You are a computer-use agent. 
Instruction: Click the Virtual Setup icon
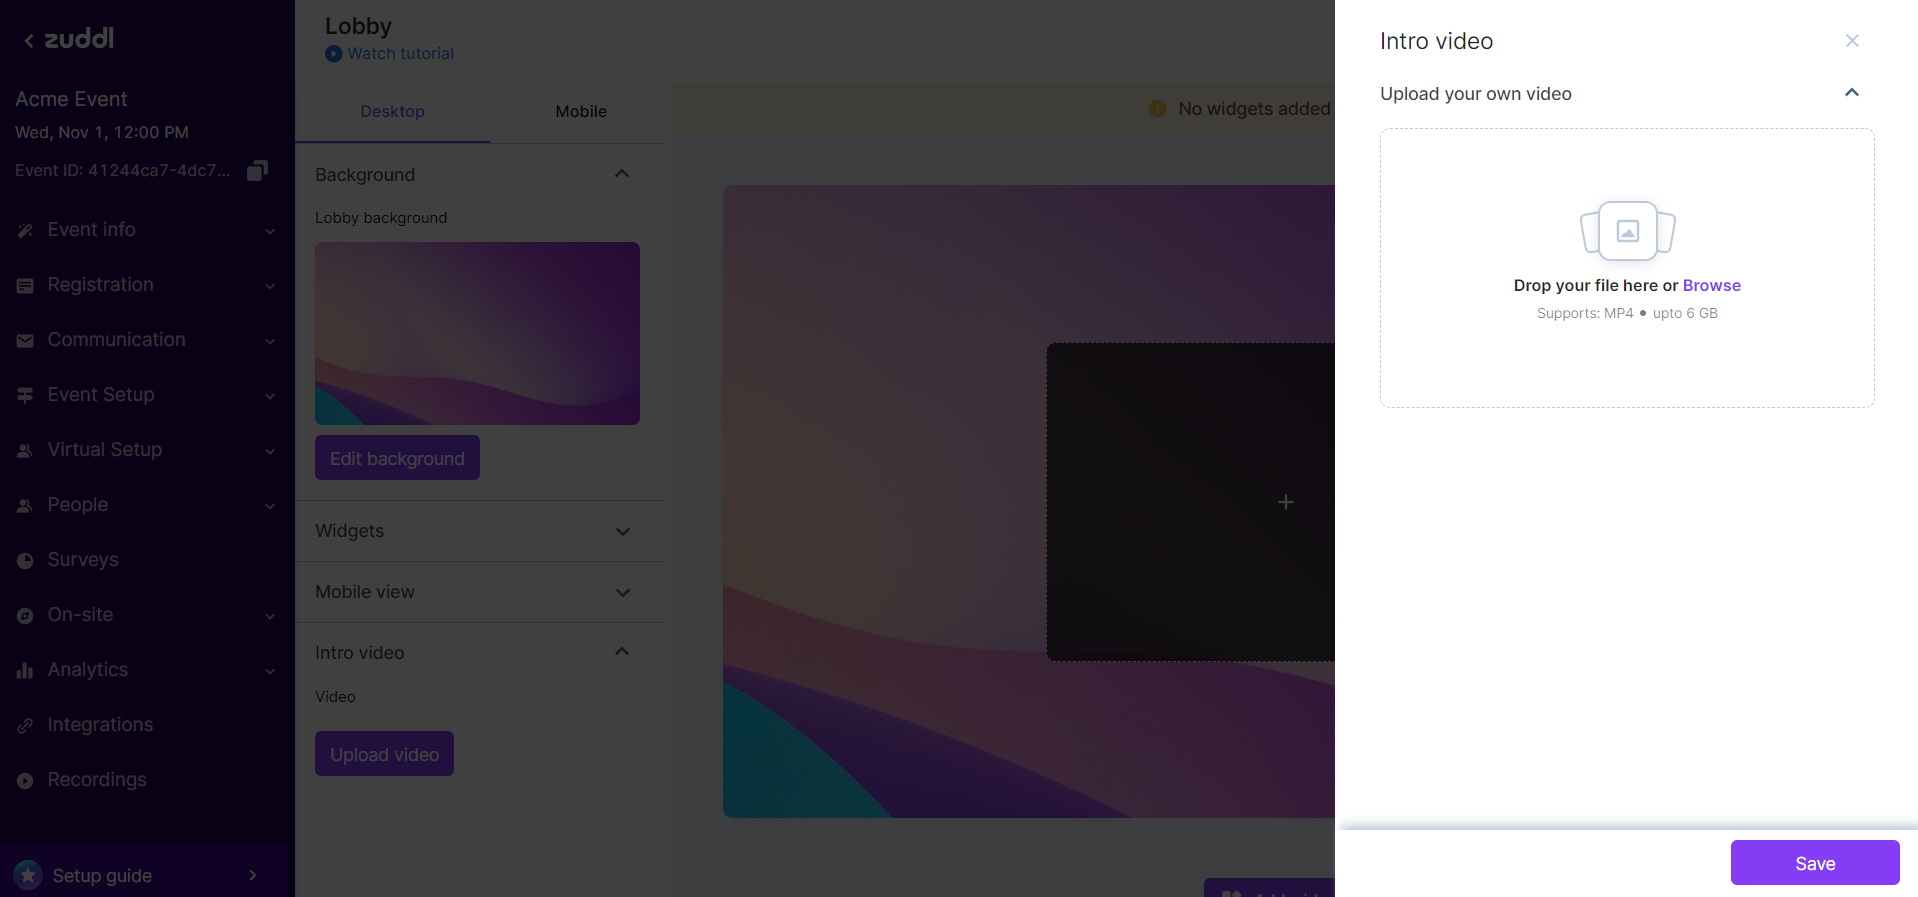point(25,451)
